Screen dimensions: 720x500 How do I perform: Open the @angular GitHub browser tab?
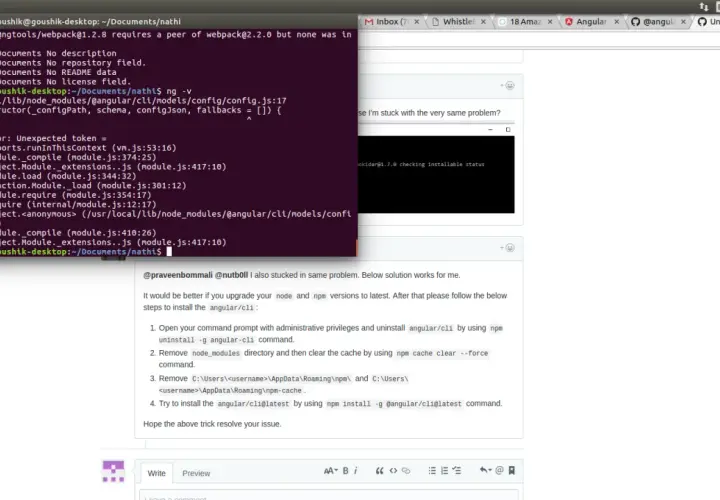[658, 22]
